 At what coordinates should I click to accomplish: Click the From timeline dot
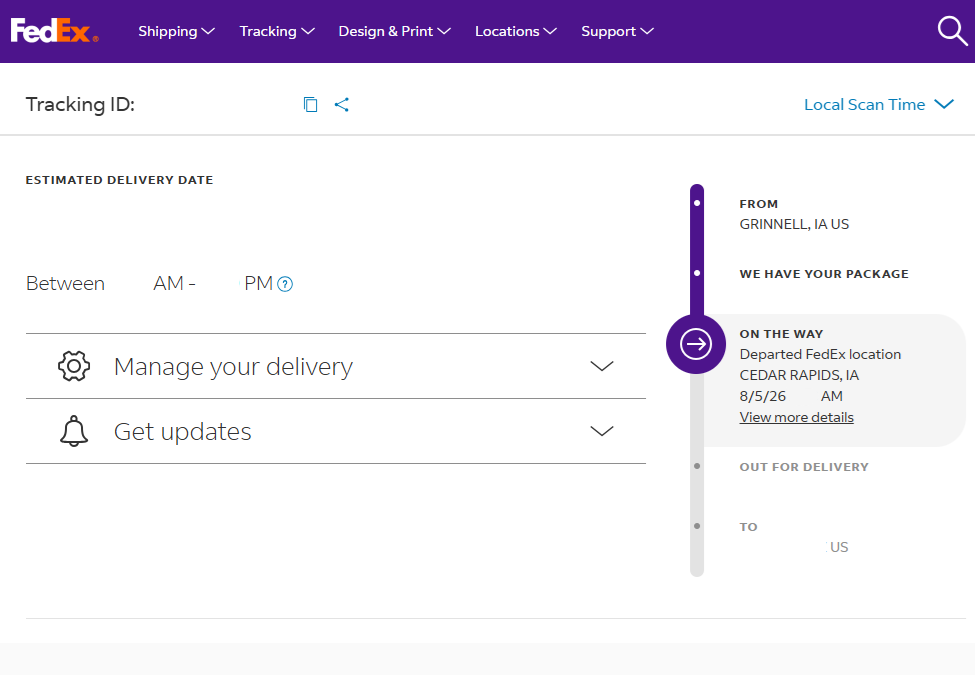[x=696, y=203]
